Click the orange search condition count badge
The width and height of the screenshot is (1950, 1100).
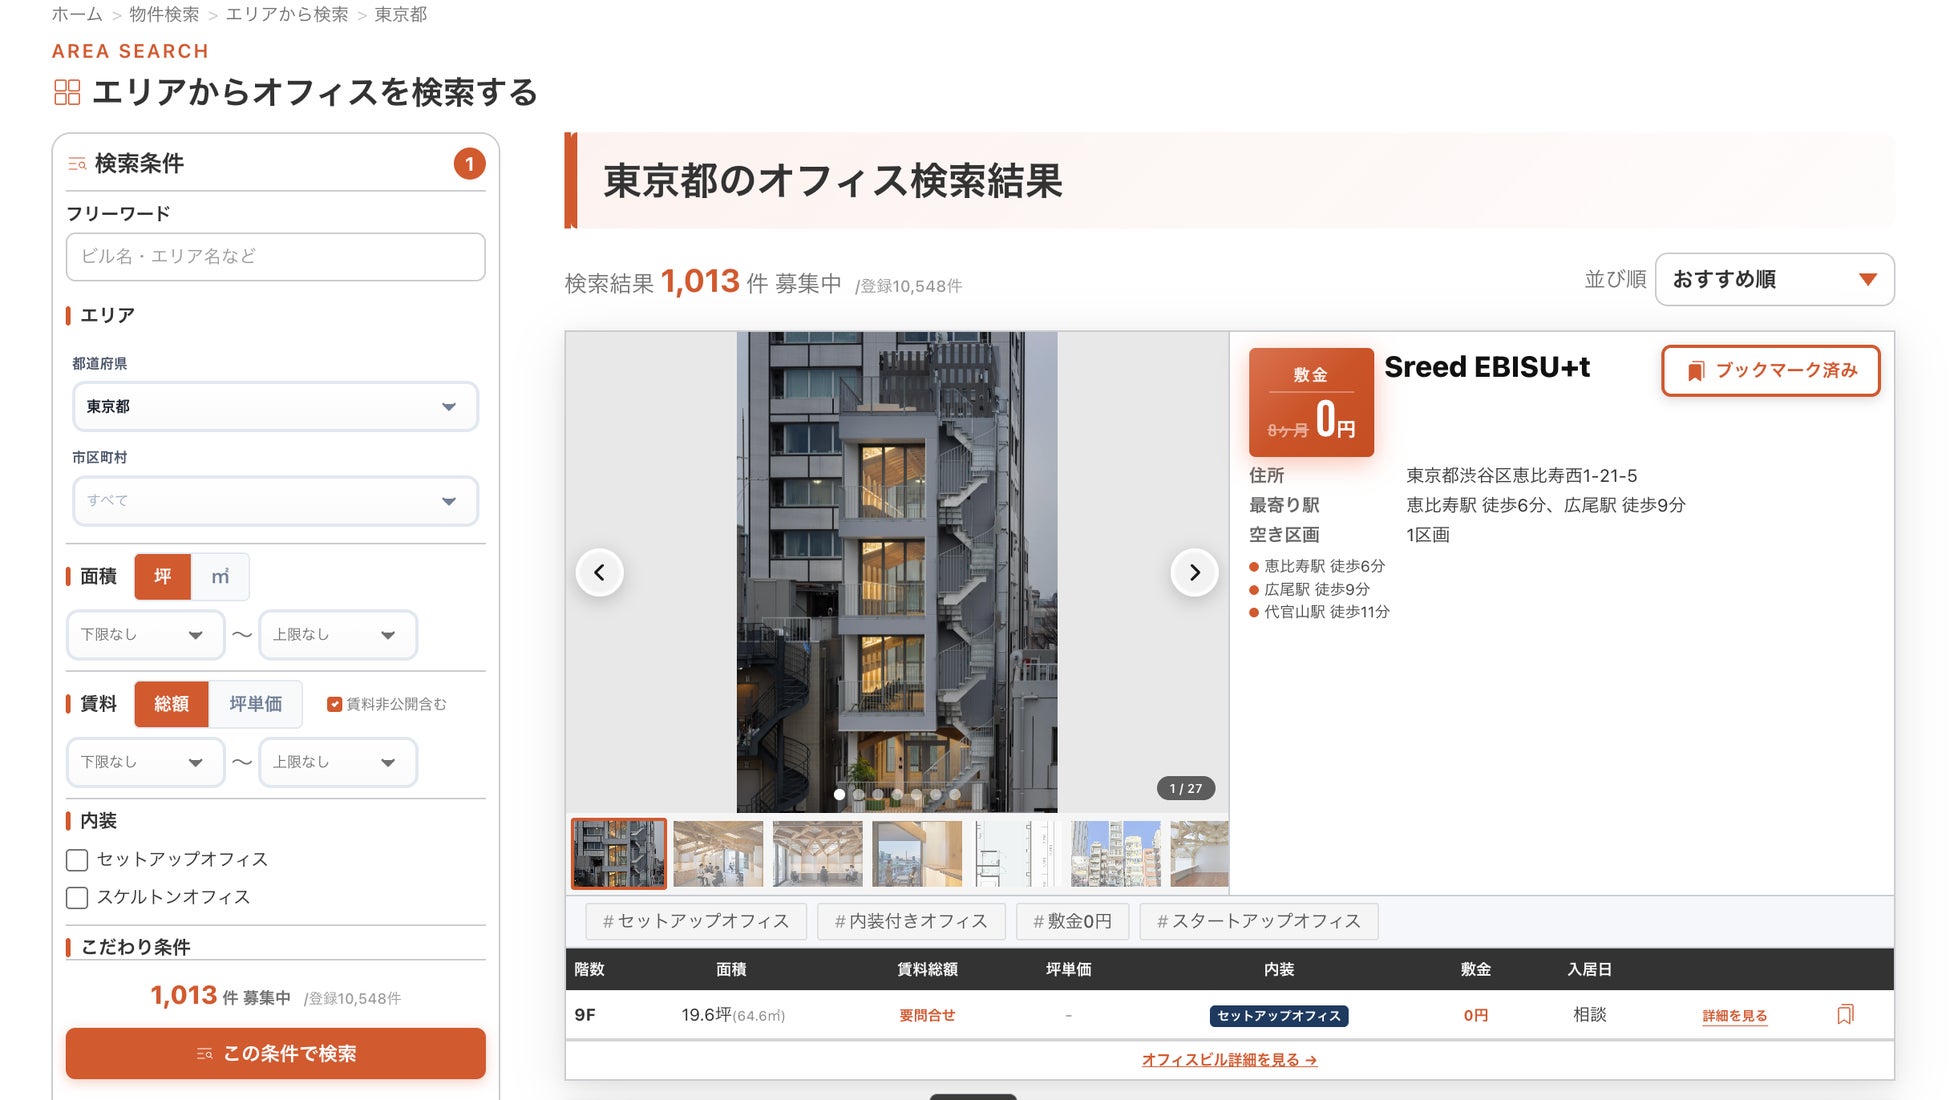[469, 164]
